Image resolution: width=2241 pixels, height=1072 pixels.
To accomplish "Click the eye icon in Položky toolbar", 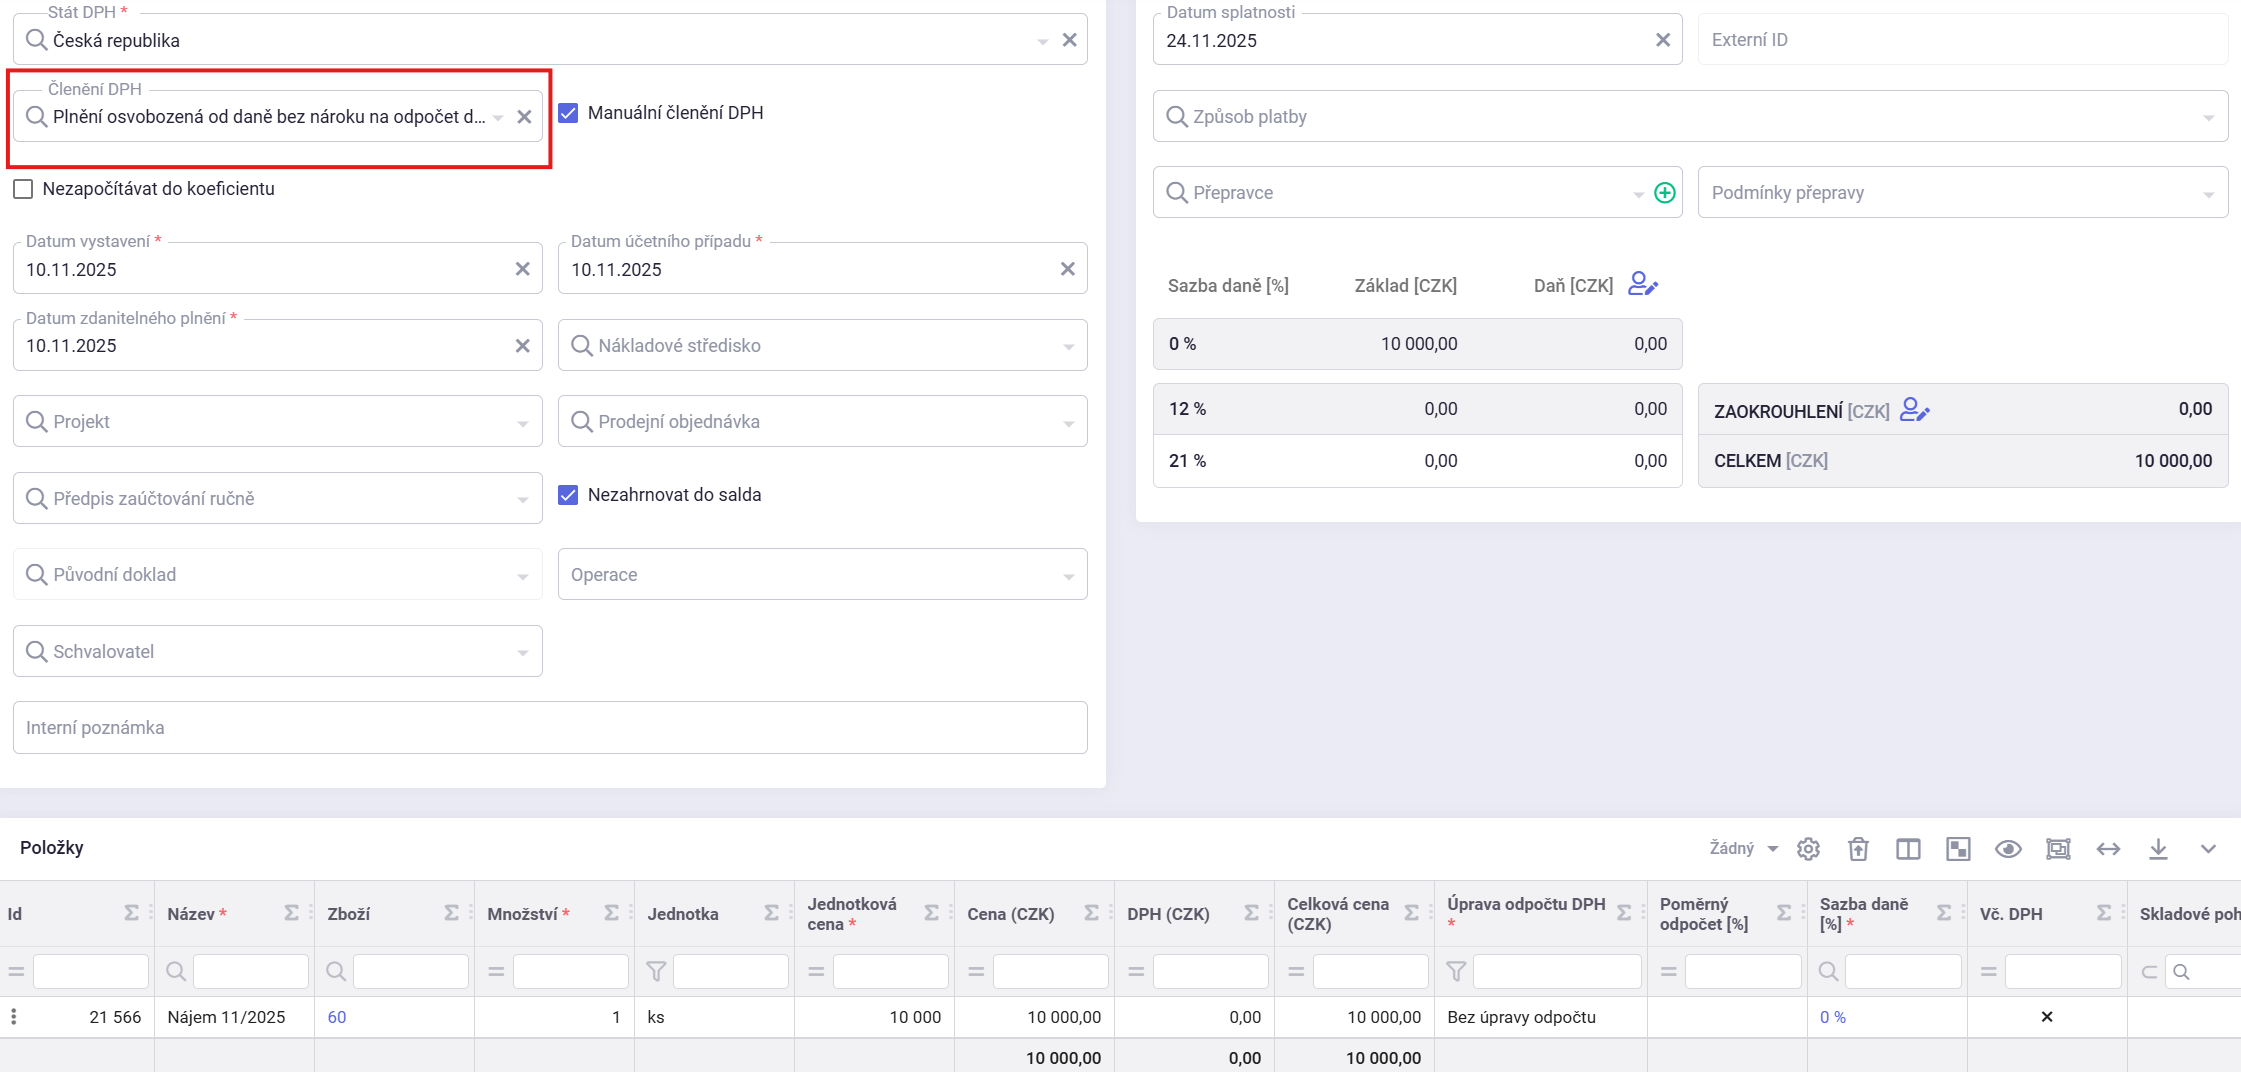I will [2008, 849].
